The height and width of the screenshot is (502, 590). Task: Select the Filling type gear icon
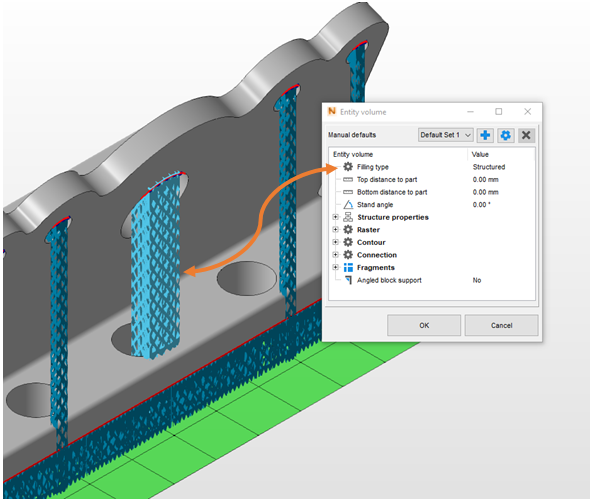tap(348, 167)
